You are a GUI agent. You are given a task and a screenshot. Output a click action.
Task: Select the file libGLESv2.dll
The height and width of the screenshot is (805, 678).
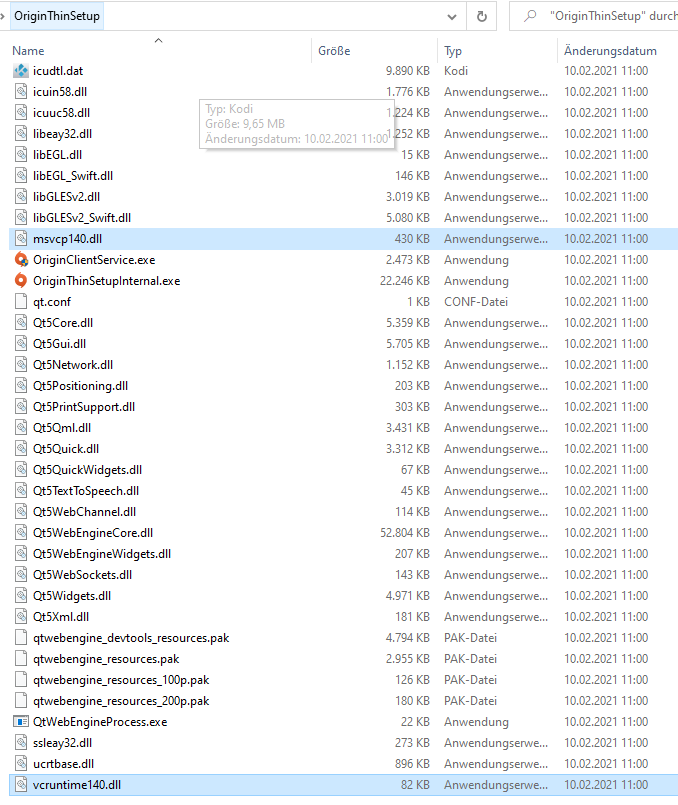(x=67, y=197)
